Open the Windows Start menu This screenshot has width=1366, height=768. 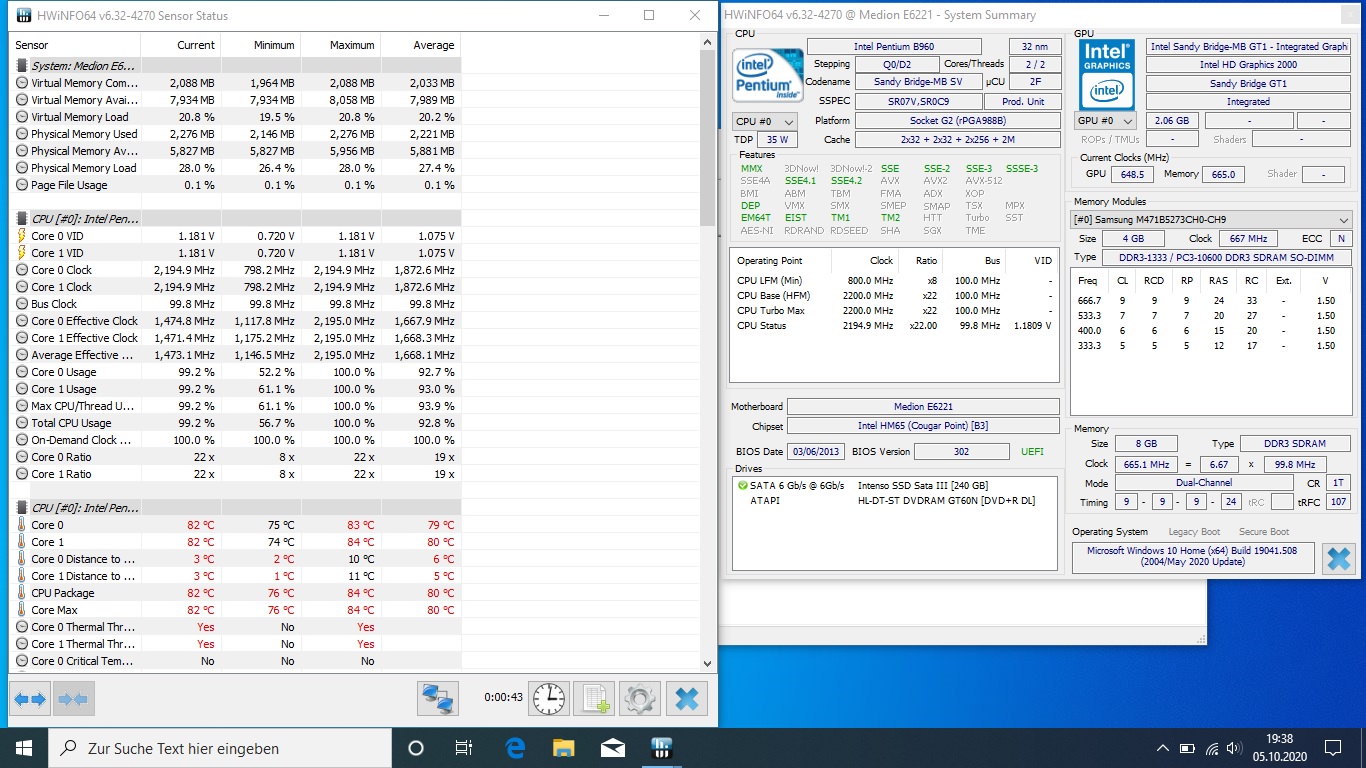pyautogui.click(x=24, y=748)
